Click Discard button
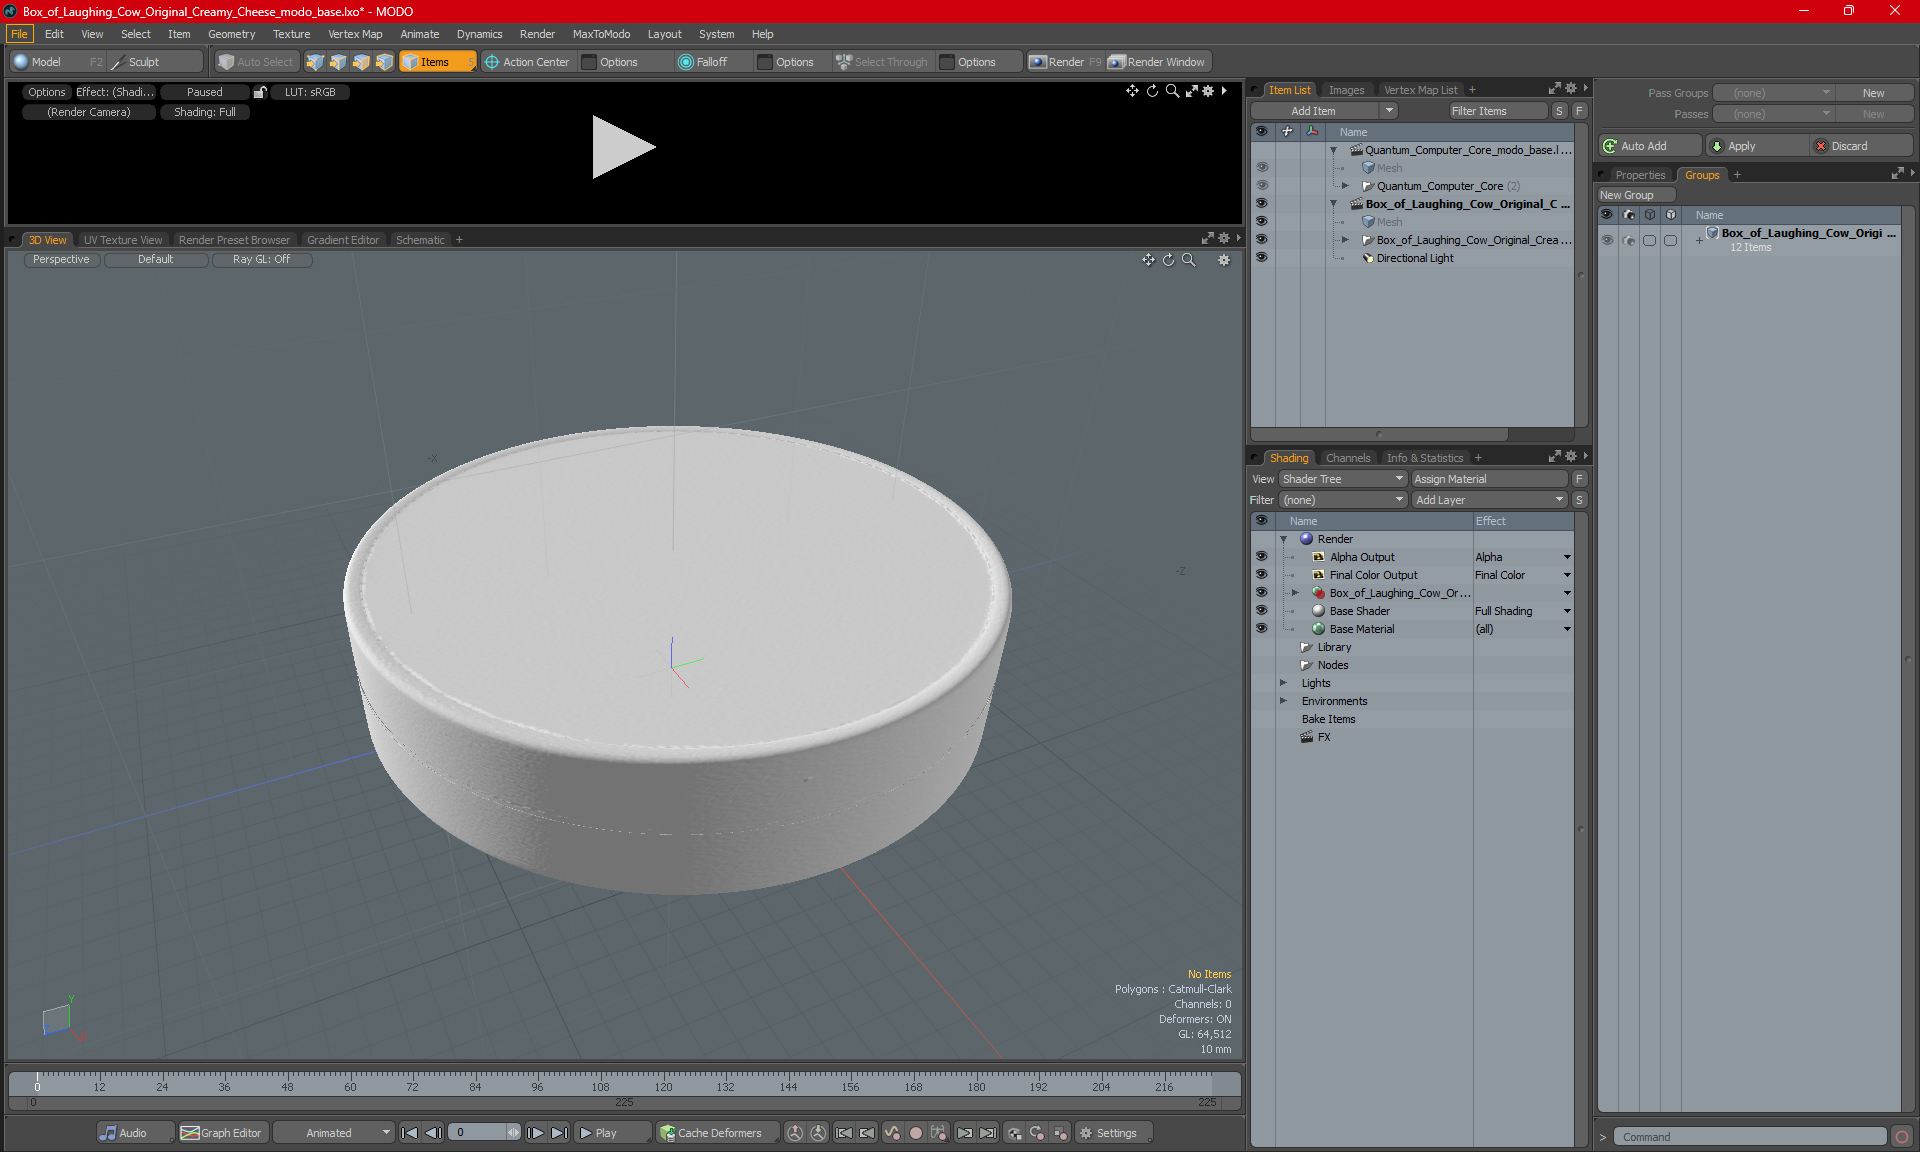 click(x=1861, y=146)
